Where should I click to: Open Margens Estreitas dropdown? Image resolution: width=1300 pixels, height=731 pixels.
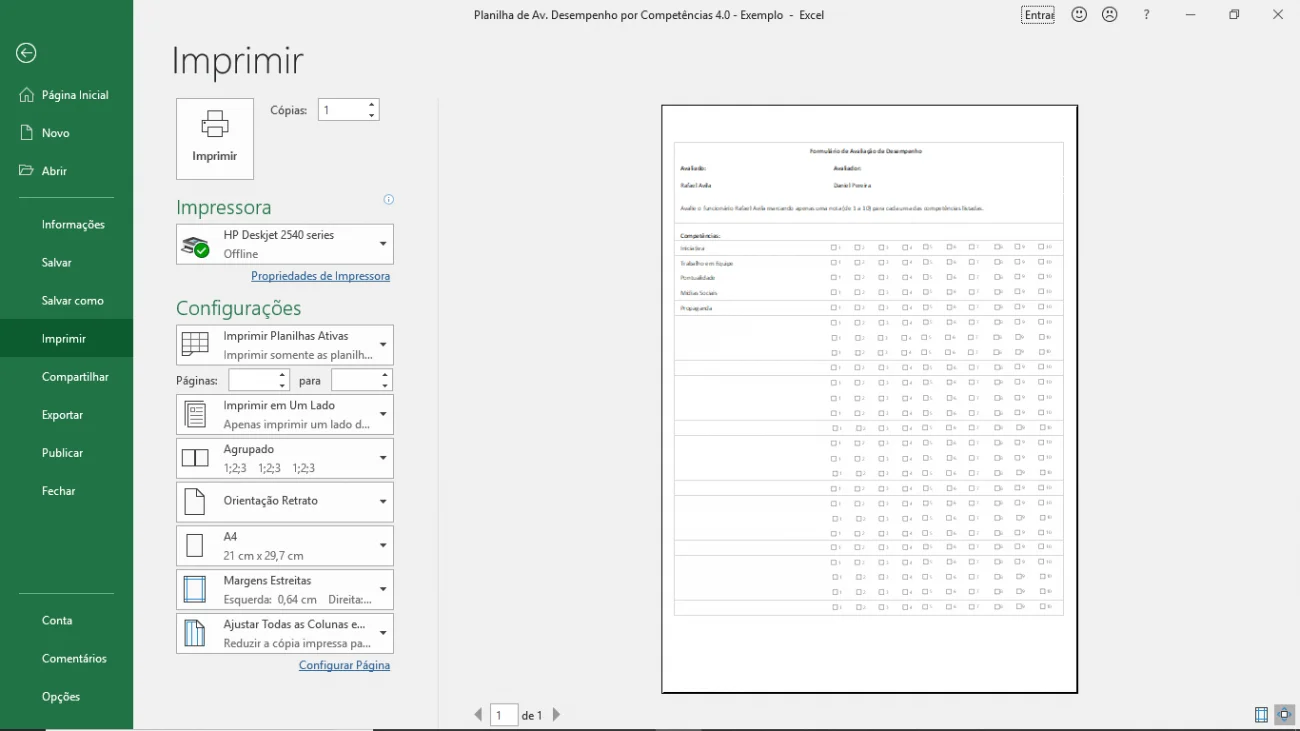[285, 590]
